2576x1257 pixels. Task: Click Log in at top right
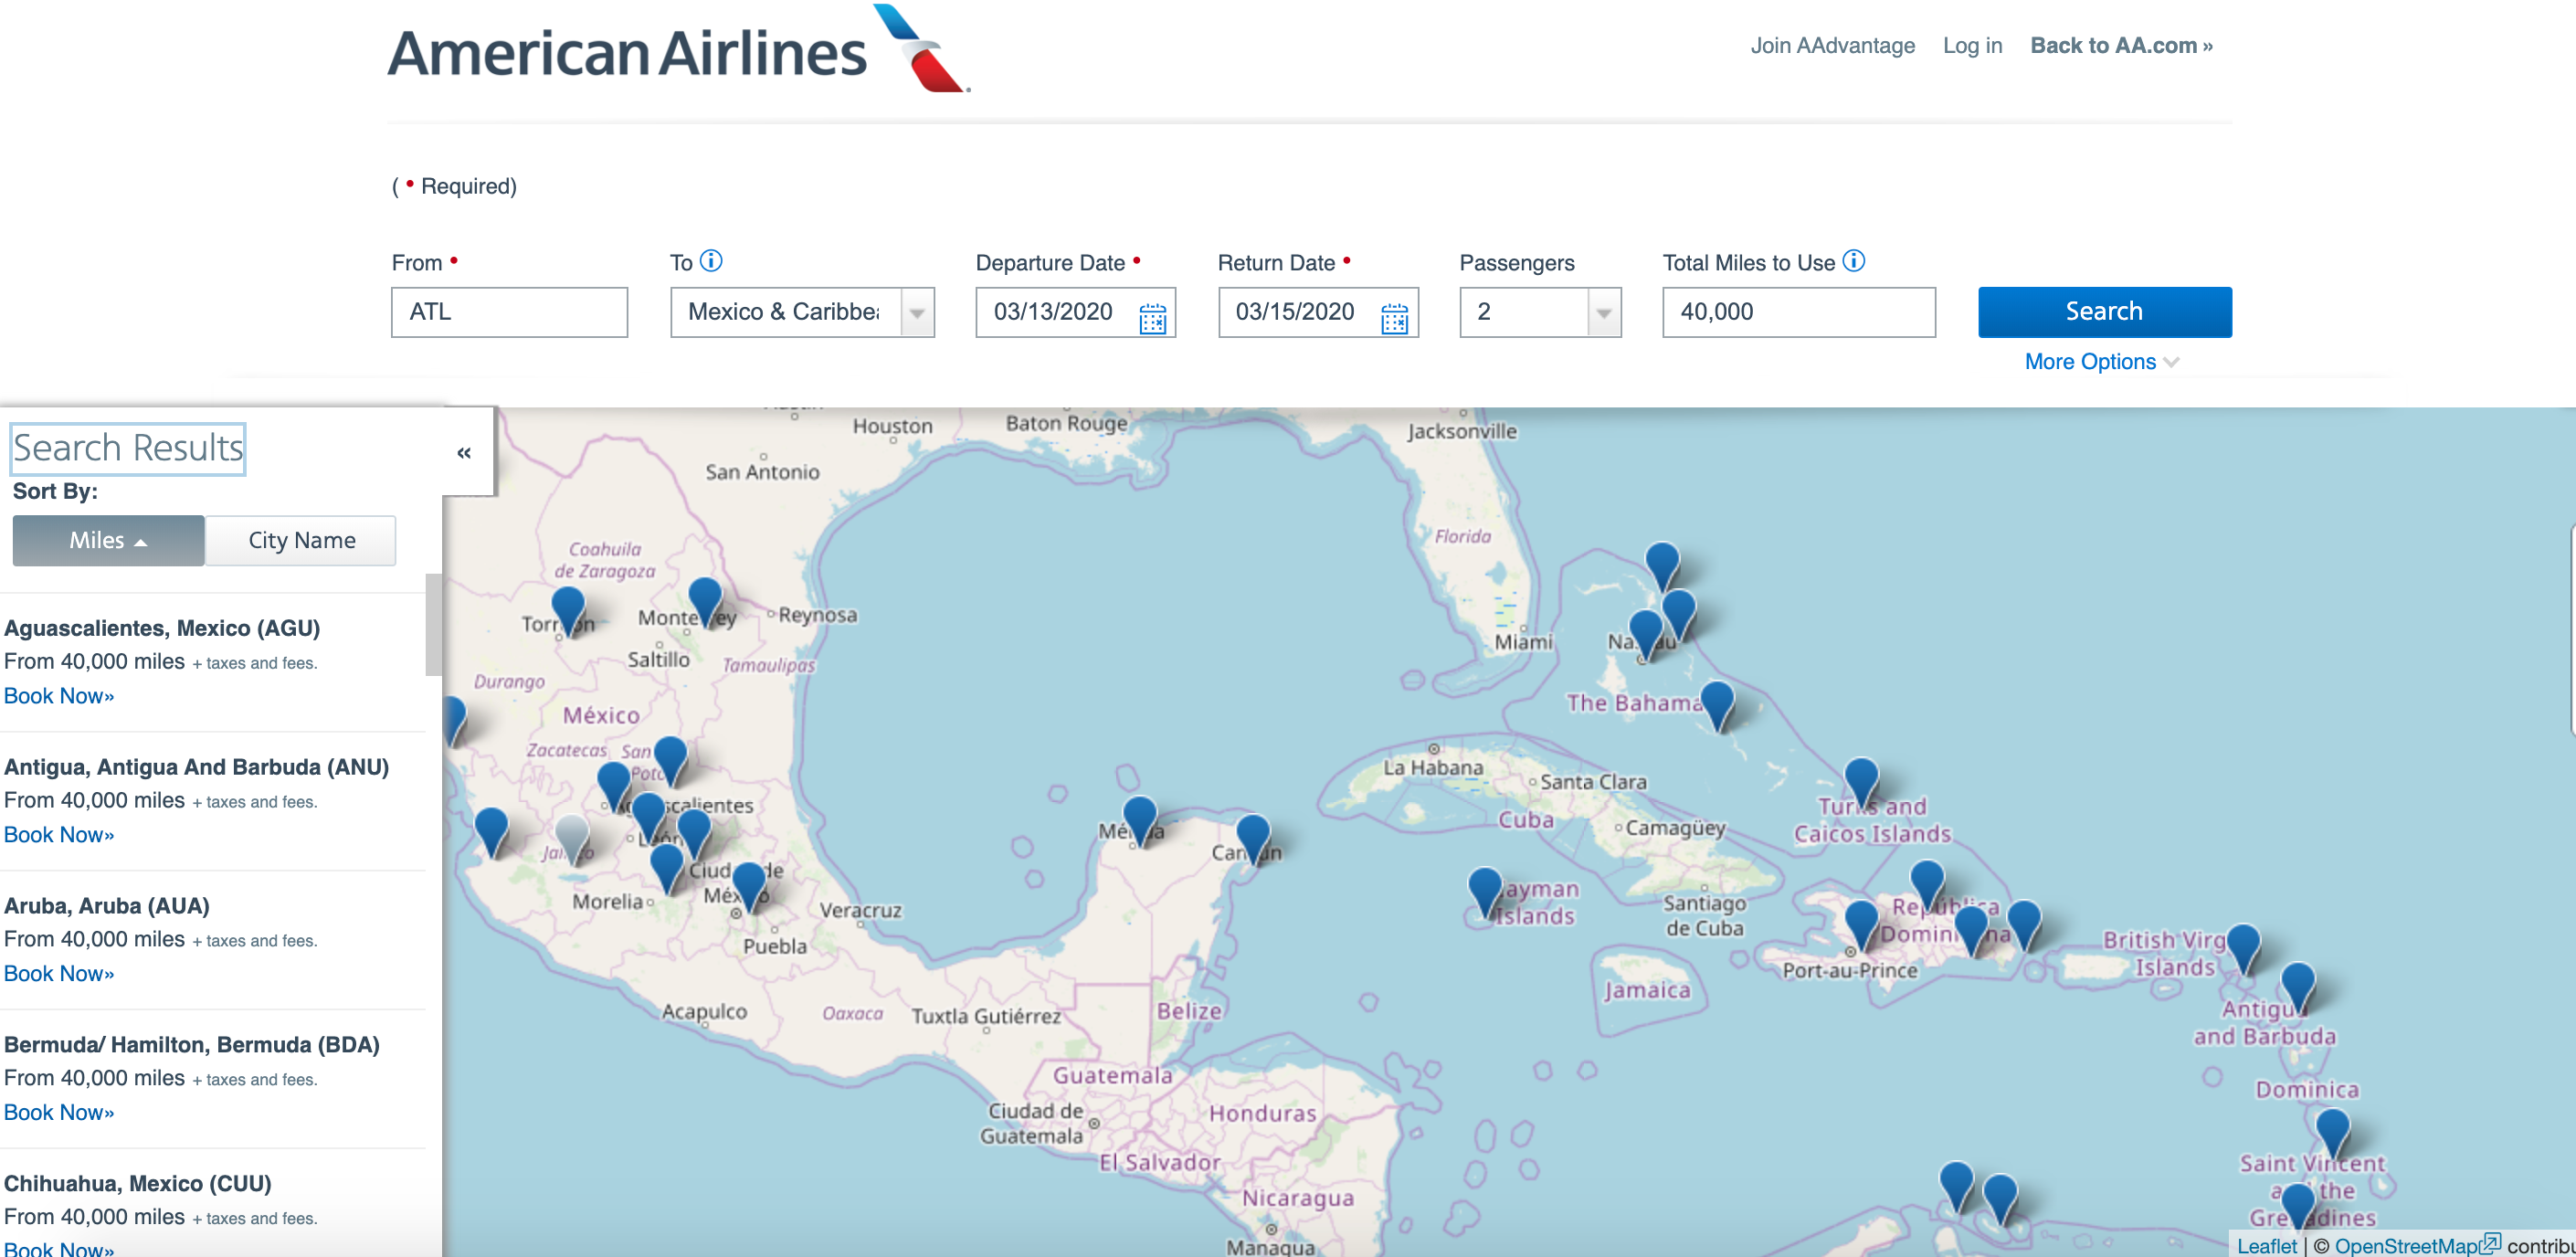[x=1971, y=46]
